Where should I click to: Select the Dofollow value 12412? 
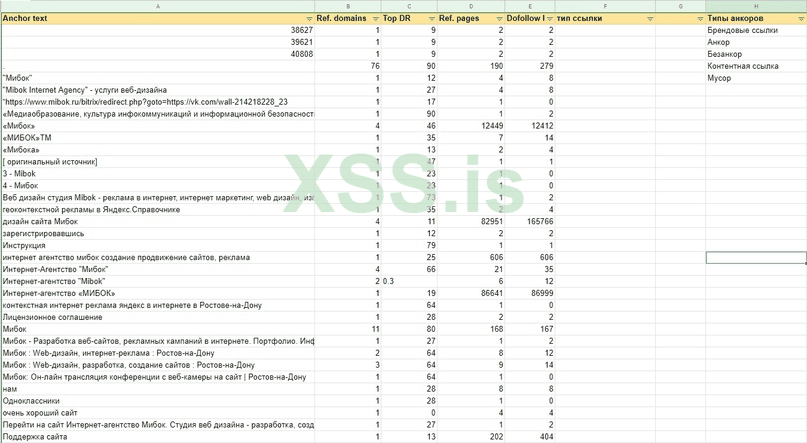pos(530,126)
